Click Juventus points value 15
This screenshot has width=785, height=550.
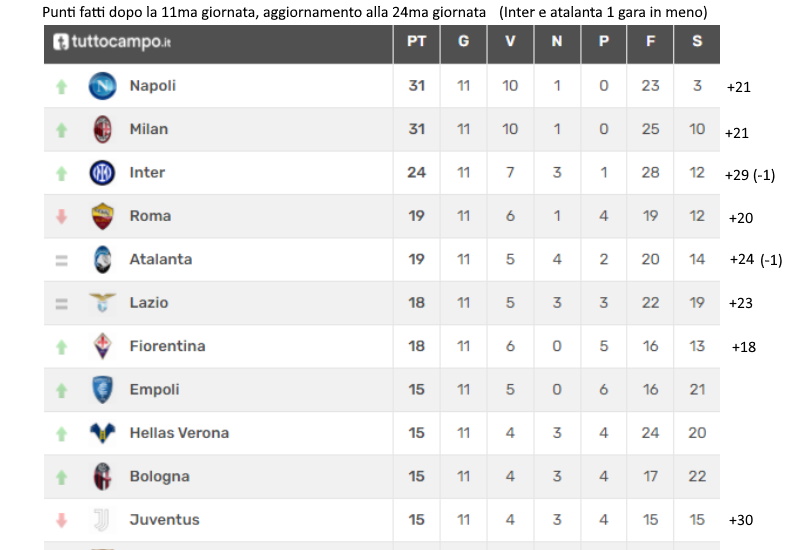tap(416, 520)
